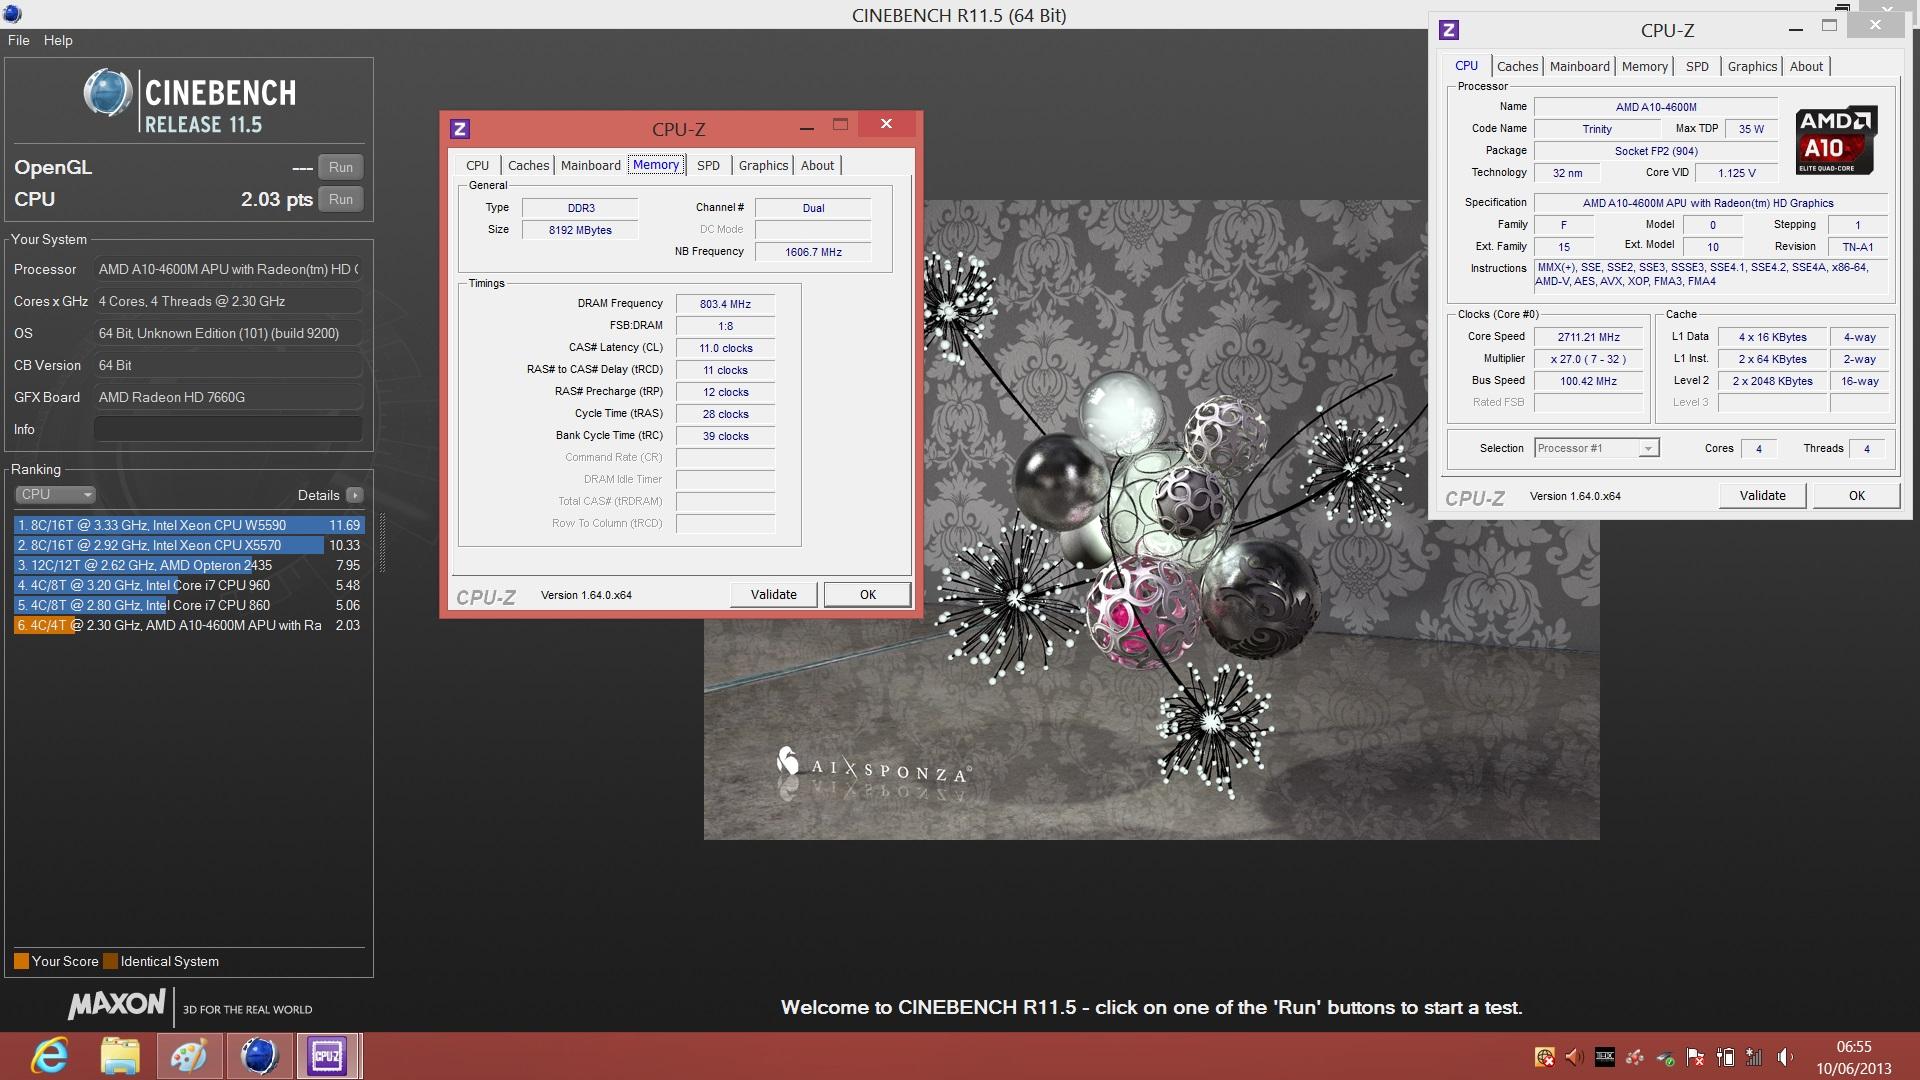Open the Ranking Details arrow button

tap(354, 495)
